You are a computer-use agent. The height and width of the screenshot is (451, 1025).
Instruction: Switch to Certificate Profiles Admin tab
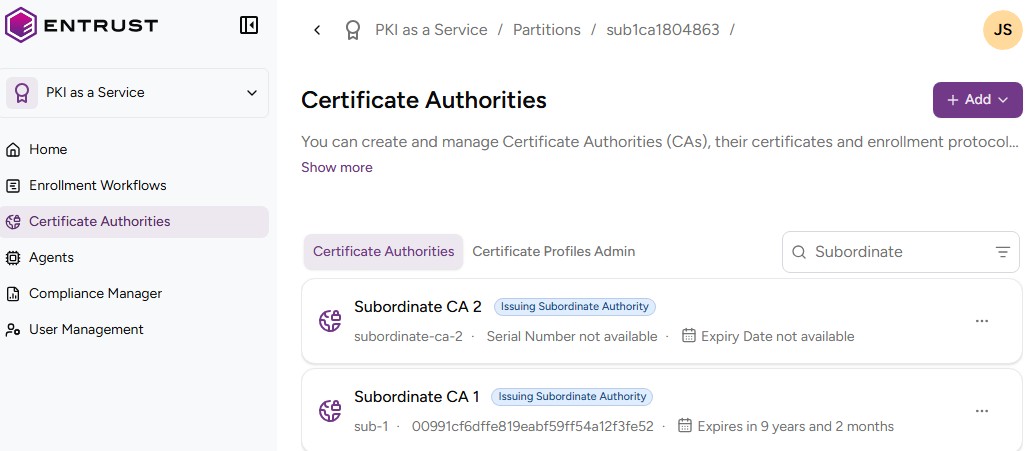553,252
